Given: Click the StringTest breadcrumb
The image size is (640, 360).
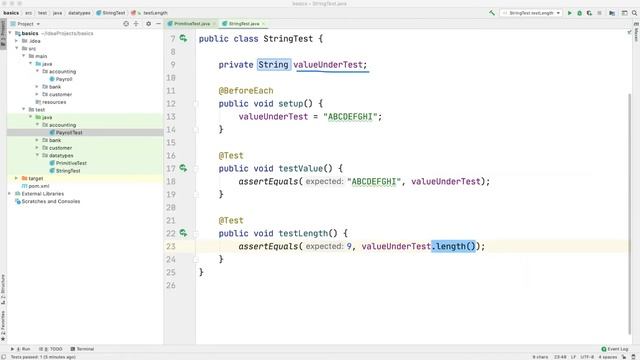Looking at the screenshot, I should tap(111, 13).
